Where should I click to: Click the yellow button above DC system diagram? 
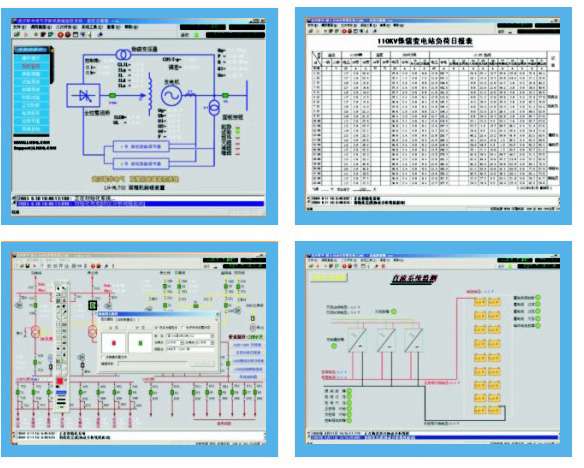point(328,277)
